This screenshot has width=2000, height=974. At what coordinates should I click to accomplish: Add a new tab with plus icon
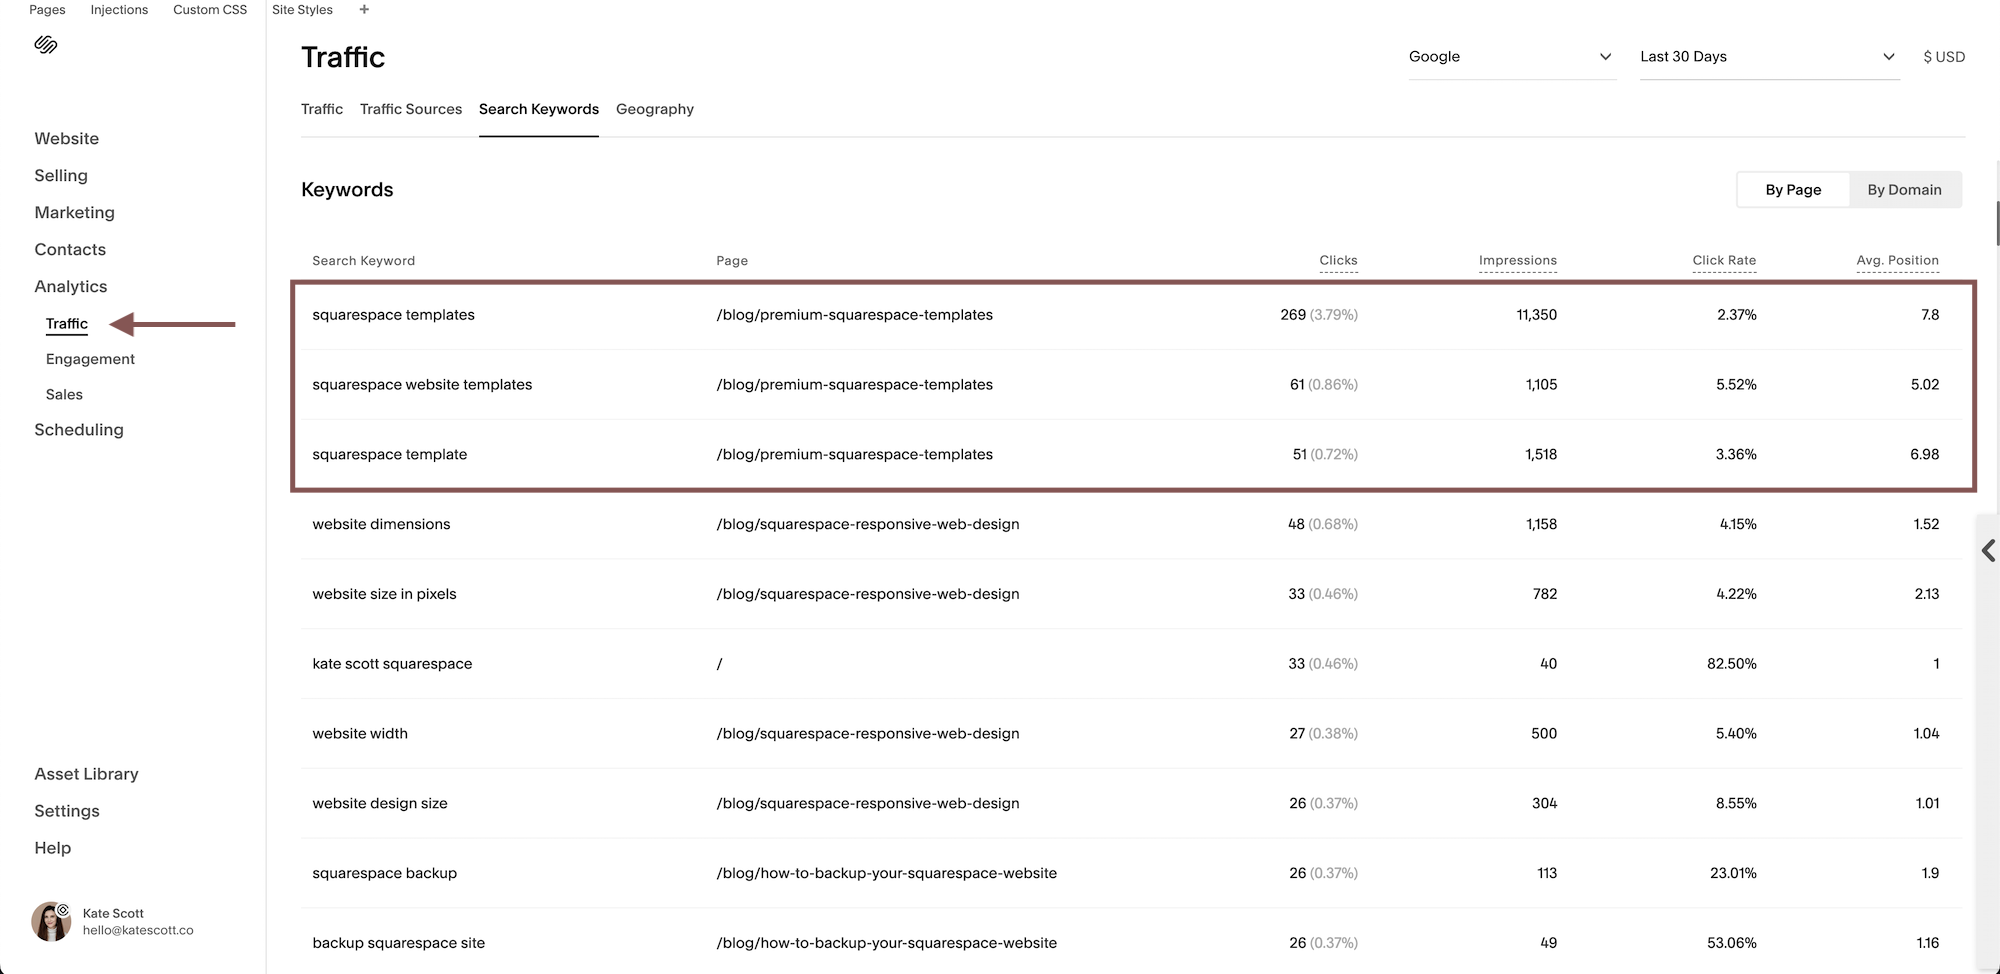364,9
